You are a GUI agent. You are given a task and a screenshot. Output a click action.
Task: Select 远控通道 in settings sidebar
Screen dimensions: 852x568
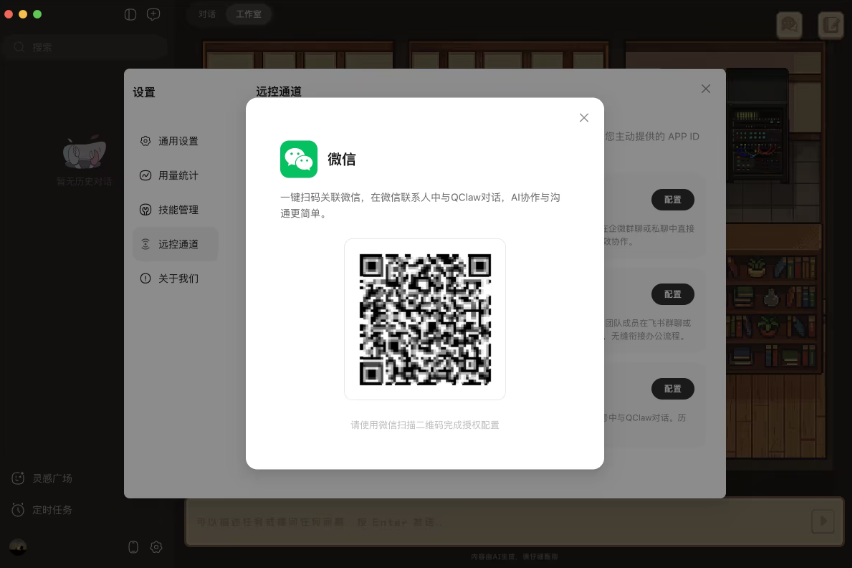176,244
